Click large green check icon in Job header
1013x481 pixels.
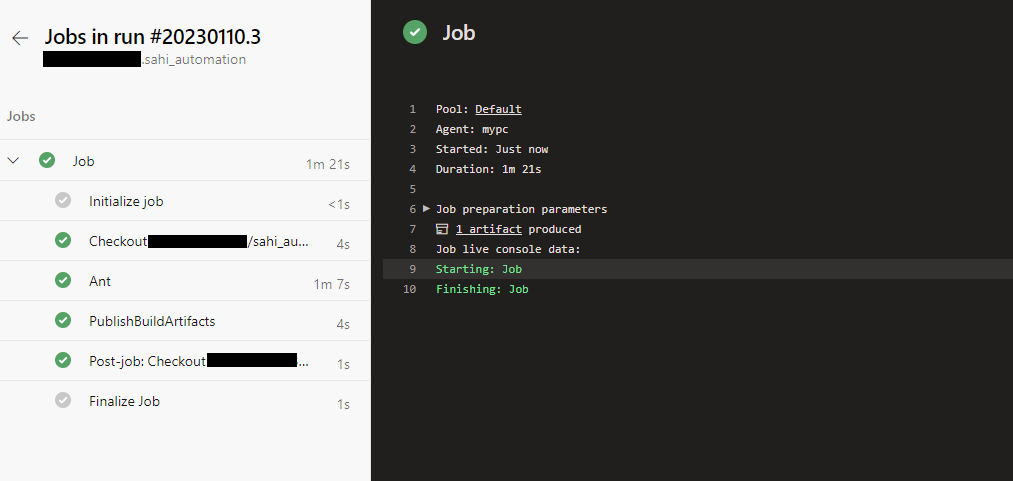[x=415, y=33]
